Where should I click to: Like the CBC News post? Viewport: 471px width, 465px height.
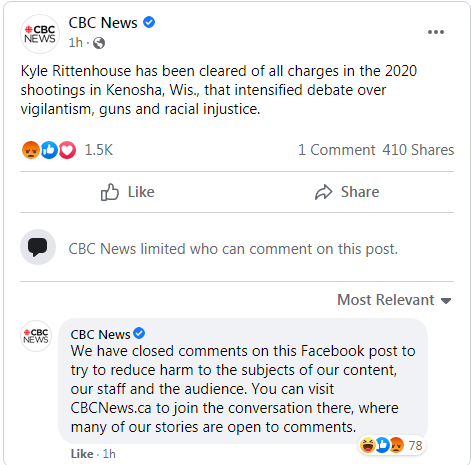tap(128, 192)
